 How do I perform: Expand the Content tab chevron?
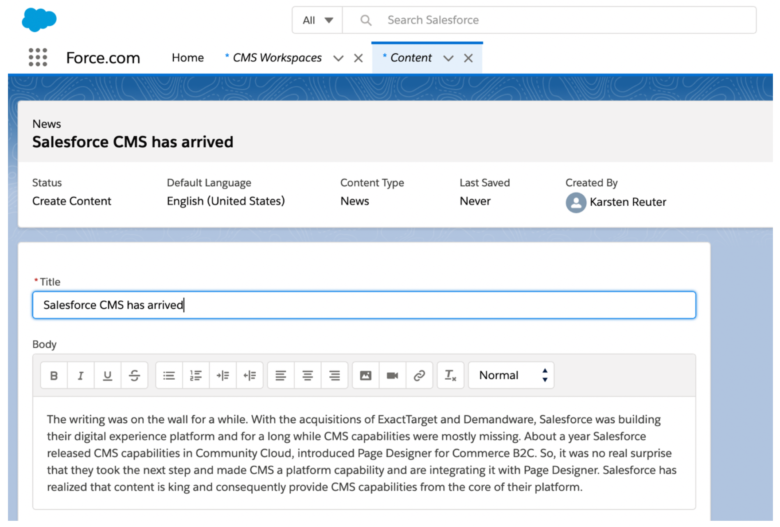(x=448, y=58)
